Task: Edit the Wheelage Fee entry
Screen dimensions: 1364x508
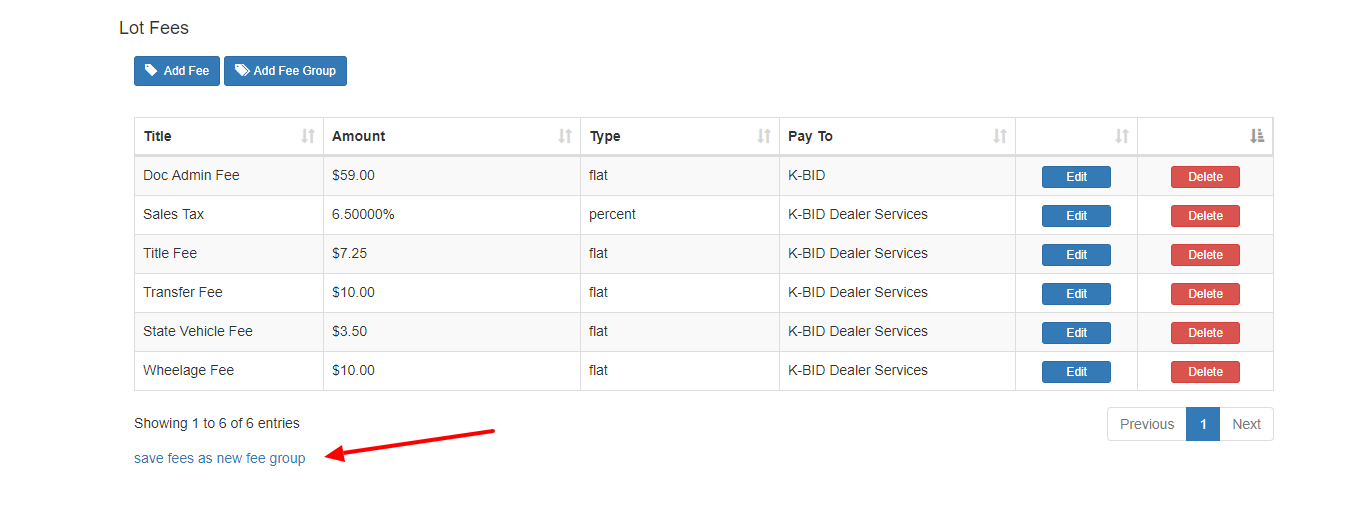Action: 1076,372
